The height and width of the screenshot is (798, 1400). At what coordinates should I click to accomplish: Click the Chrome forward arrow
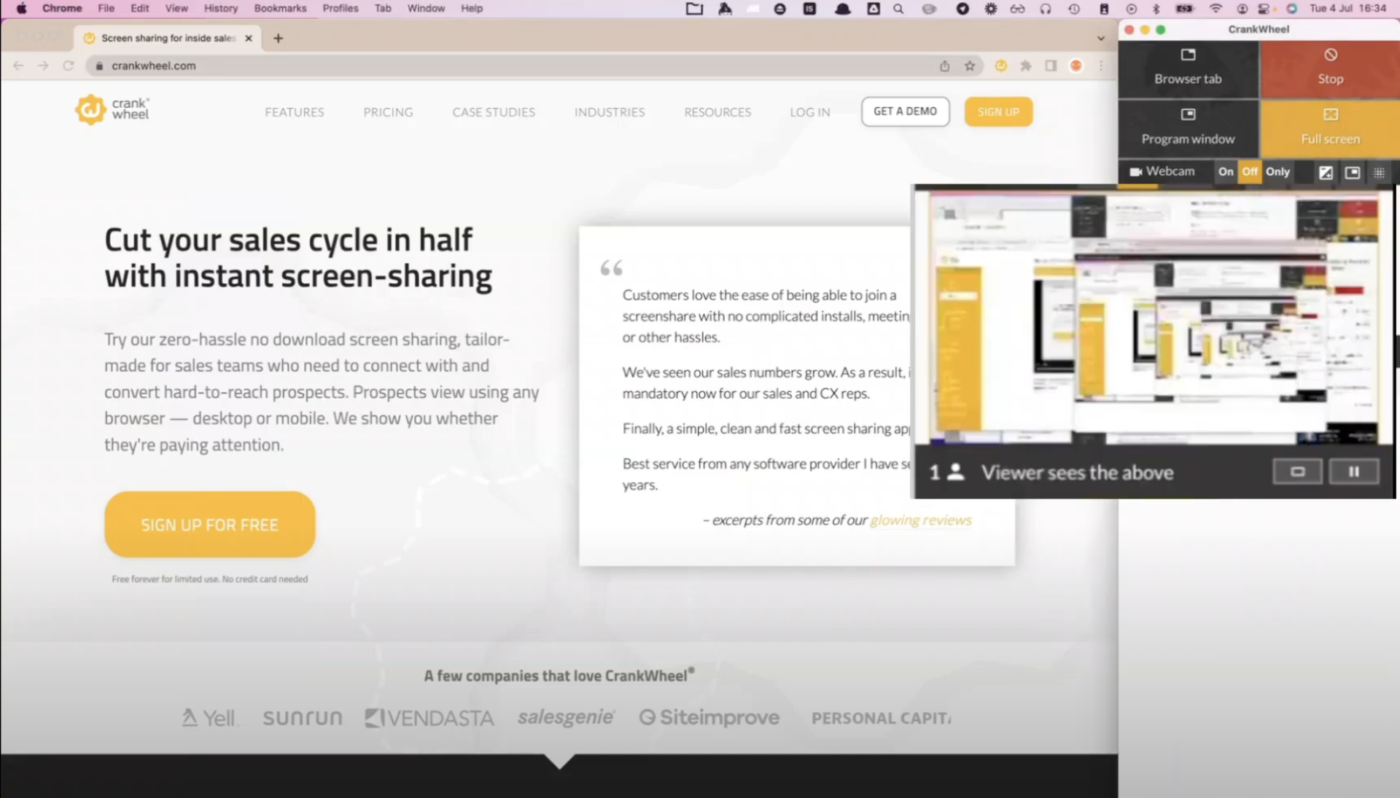[43, 66]
